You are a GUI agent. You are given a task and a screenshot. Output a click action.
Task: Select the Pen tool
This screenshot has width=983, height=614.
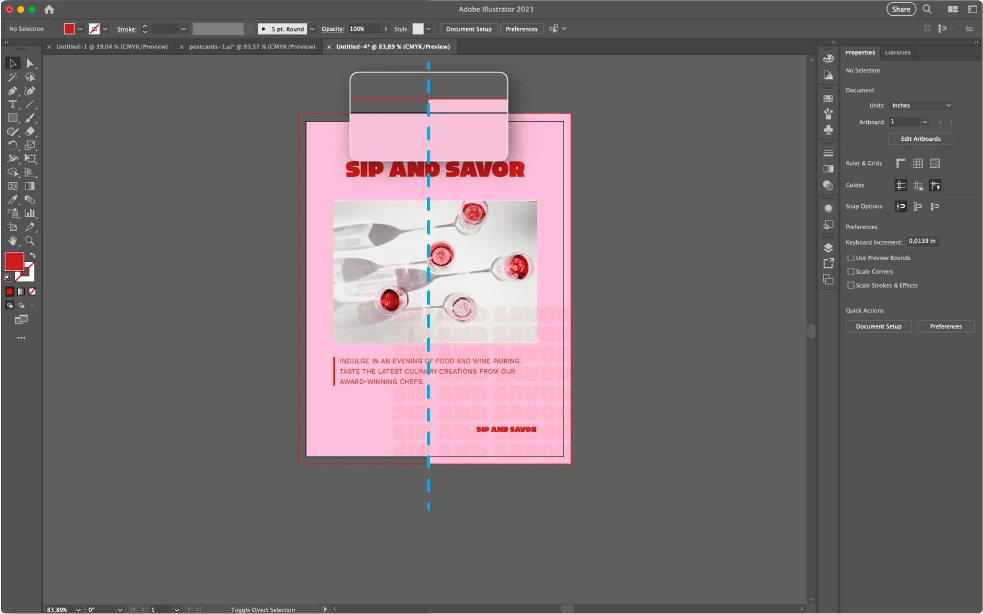pos(13,91)
